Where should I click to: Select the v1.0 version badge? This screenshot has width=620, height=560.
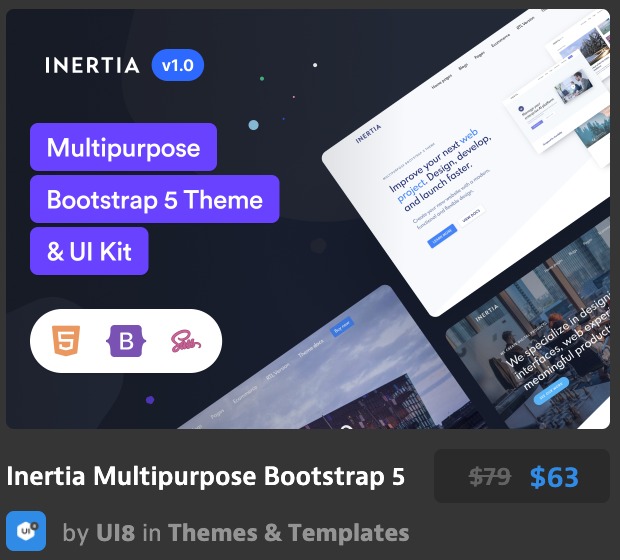point(178,66)
